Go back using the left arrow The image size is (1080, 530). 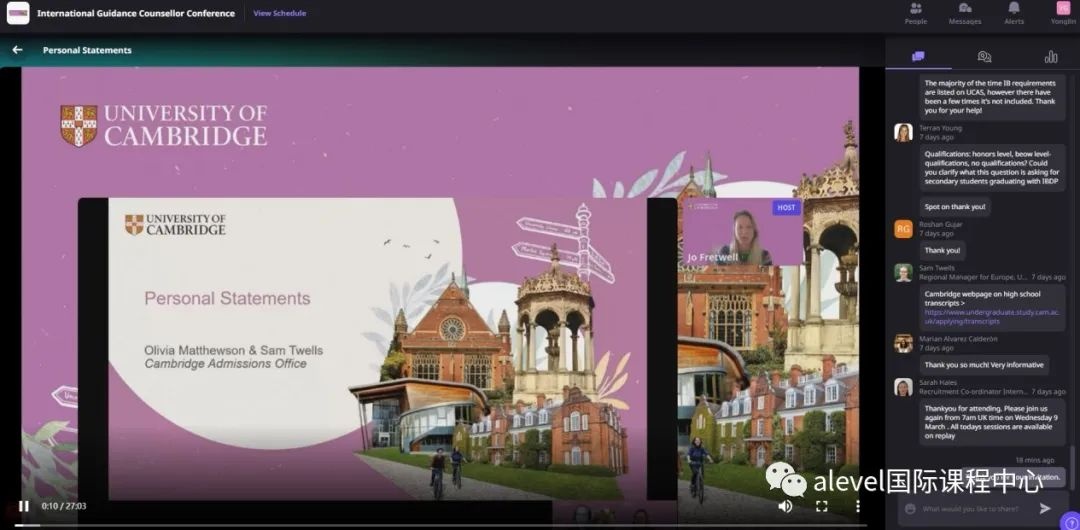click(x=17, y=50)
